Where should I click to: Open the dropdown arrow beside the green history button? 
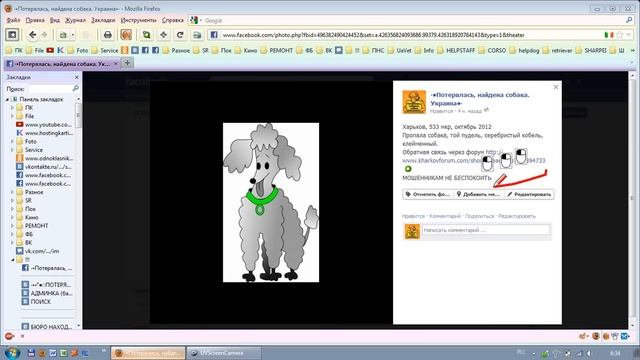point(72,35)
